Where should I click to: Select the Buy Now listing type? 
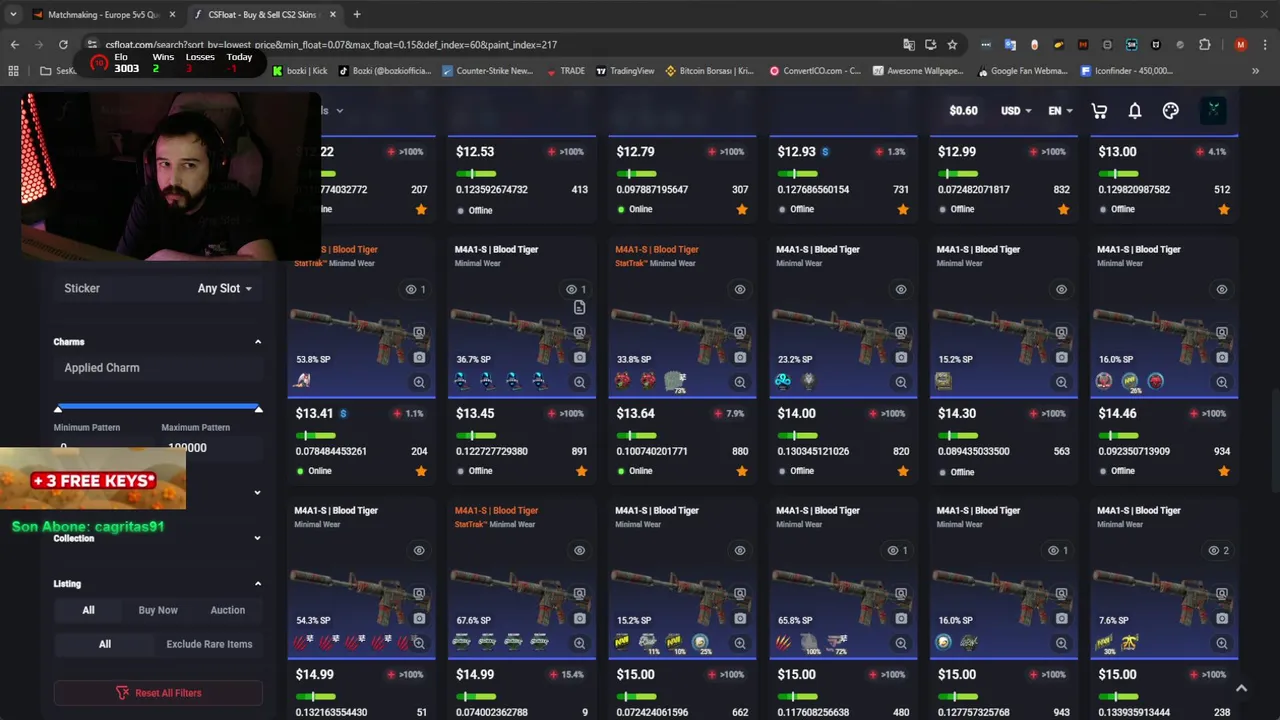point(158,610)
